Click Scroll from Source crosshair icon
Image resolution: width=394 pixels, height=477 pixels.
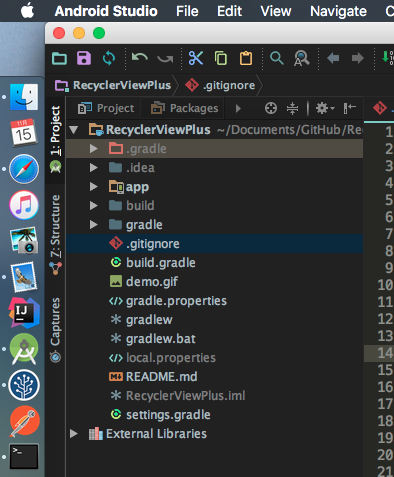(x=271, y=108)
